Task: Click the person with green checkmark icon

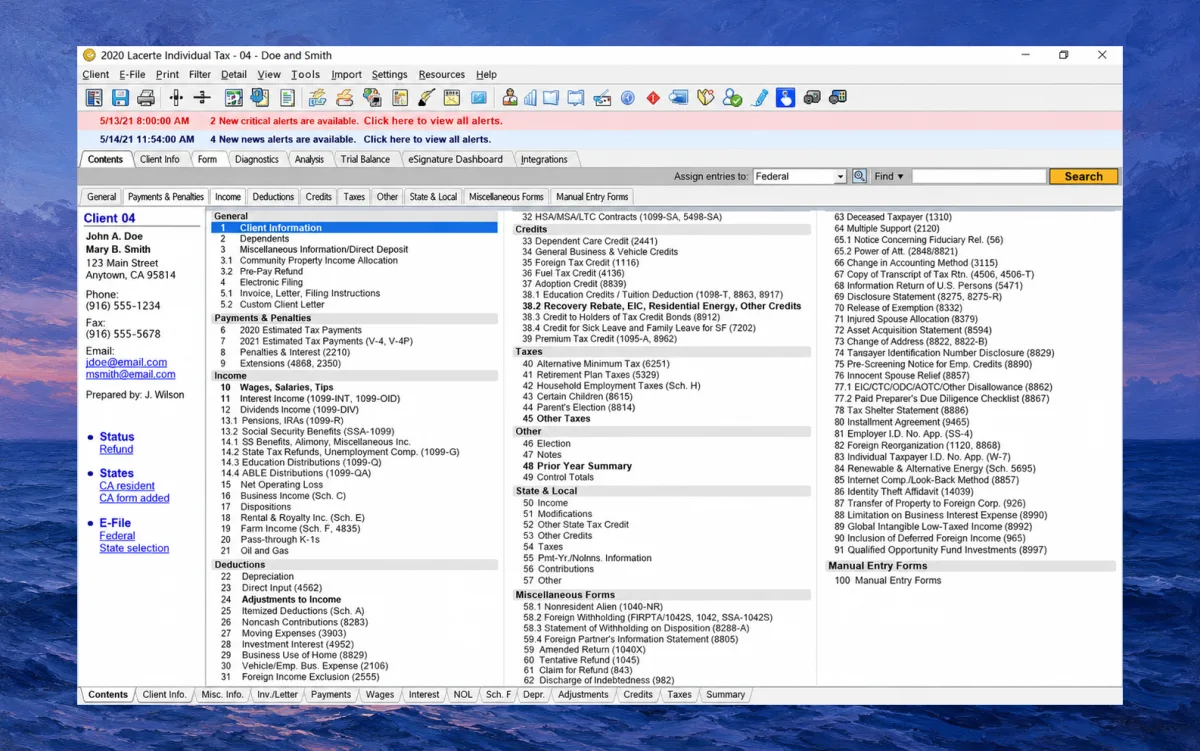Action: click(732, 97)
